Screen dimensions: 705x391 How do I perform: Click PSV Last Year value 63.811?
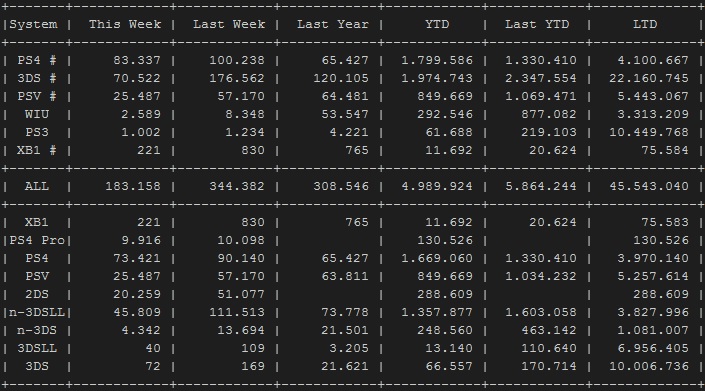pyautogui.click(x=345, y=276)
